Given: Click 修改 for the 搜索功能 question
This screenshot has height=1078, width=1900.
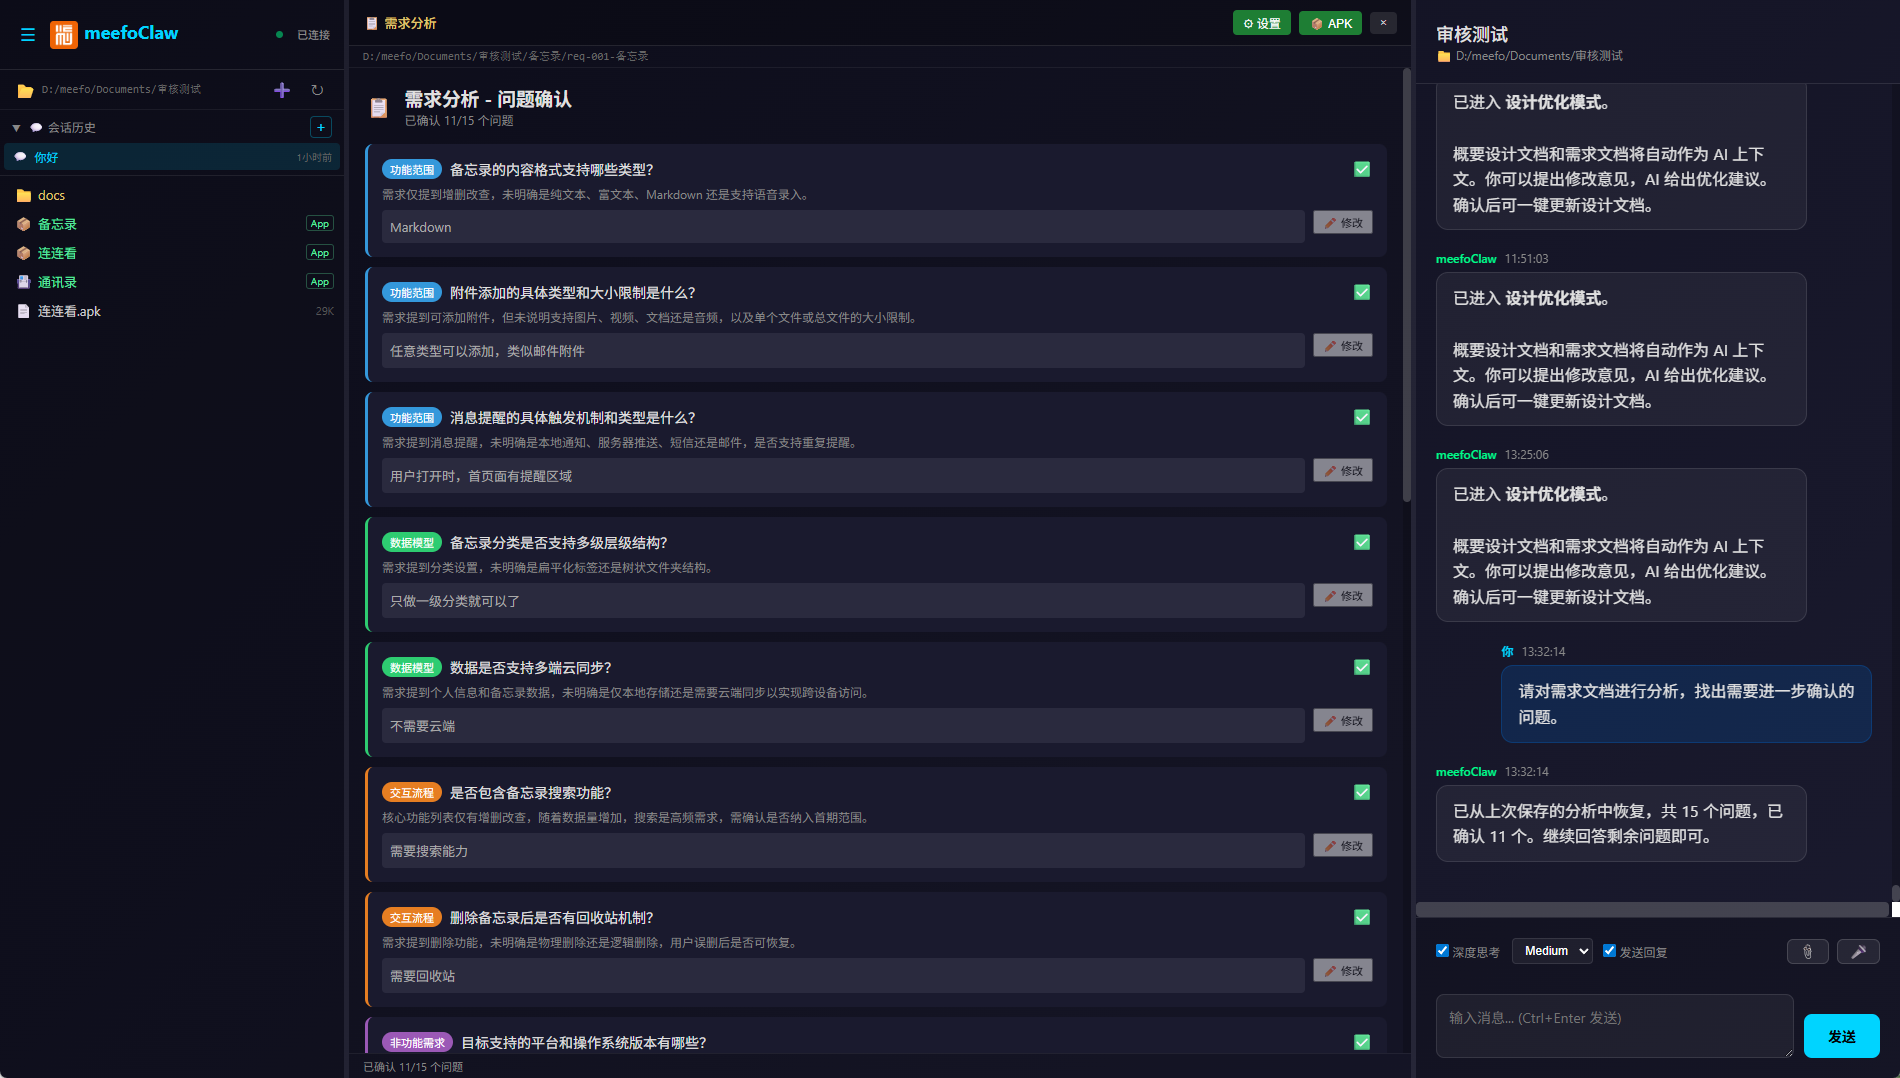Looking at the screenshot, I should click(x=1343, y=845).
